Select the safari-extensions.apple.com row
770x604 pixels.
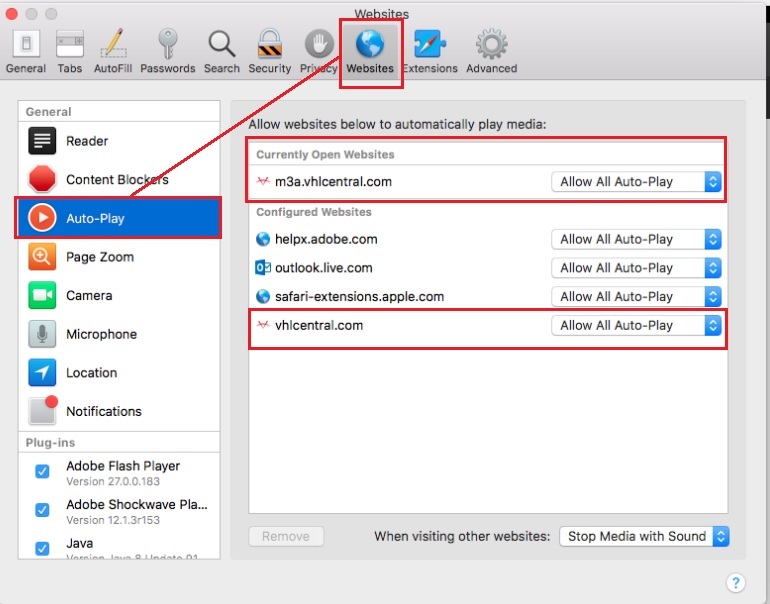(488, 296)
